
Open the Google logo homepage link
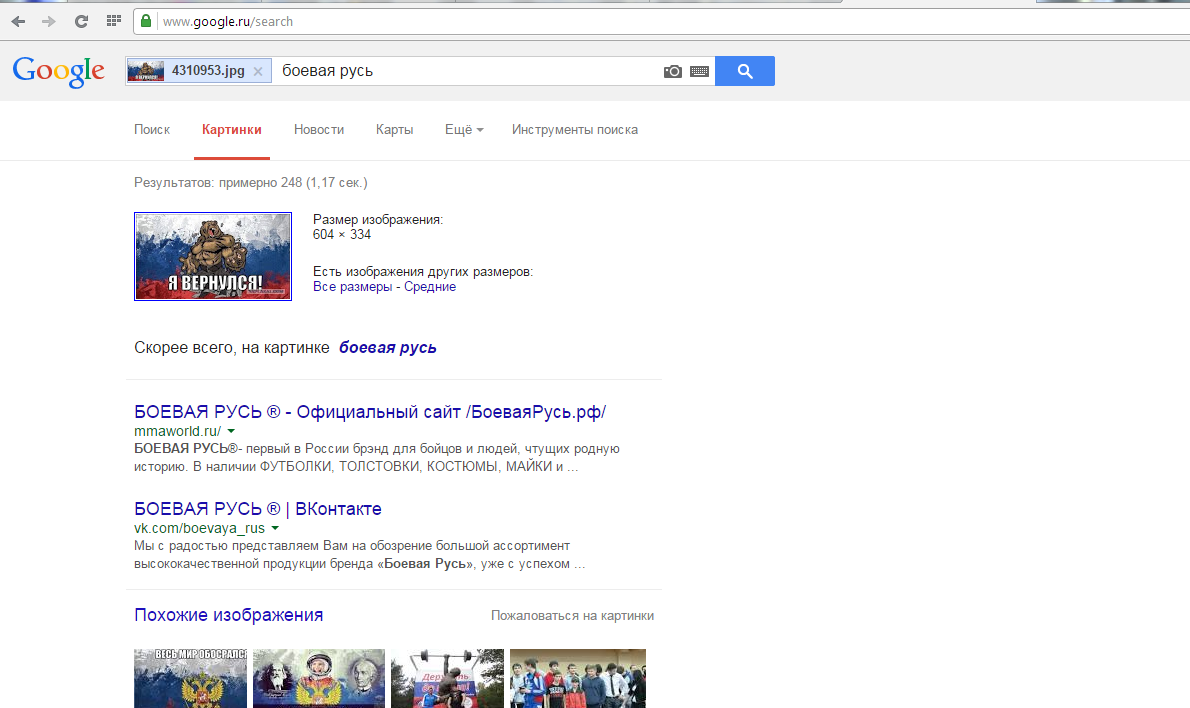pos(58,71)
